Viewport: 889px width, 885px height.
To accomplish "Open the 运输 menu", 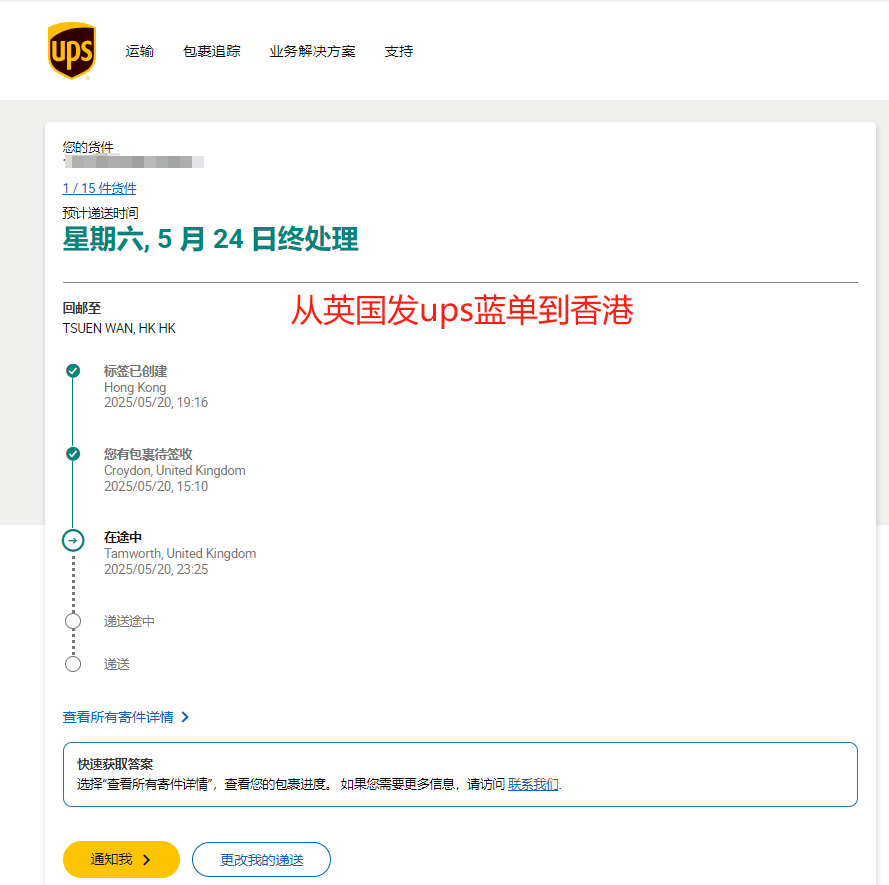I will [x=139, y=51].
